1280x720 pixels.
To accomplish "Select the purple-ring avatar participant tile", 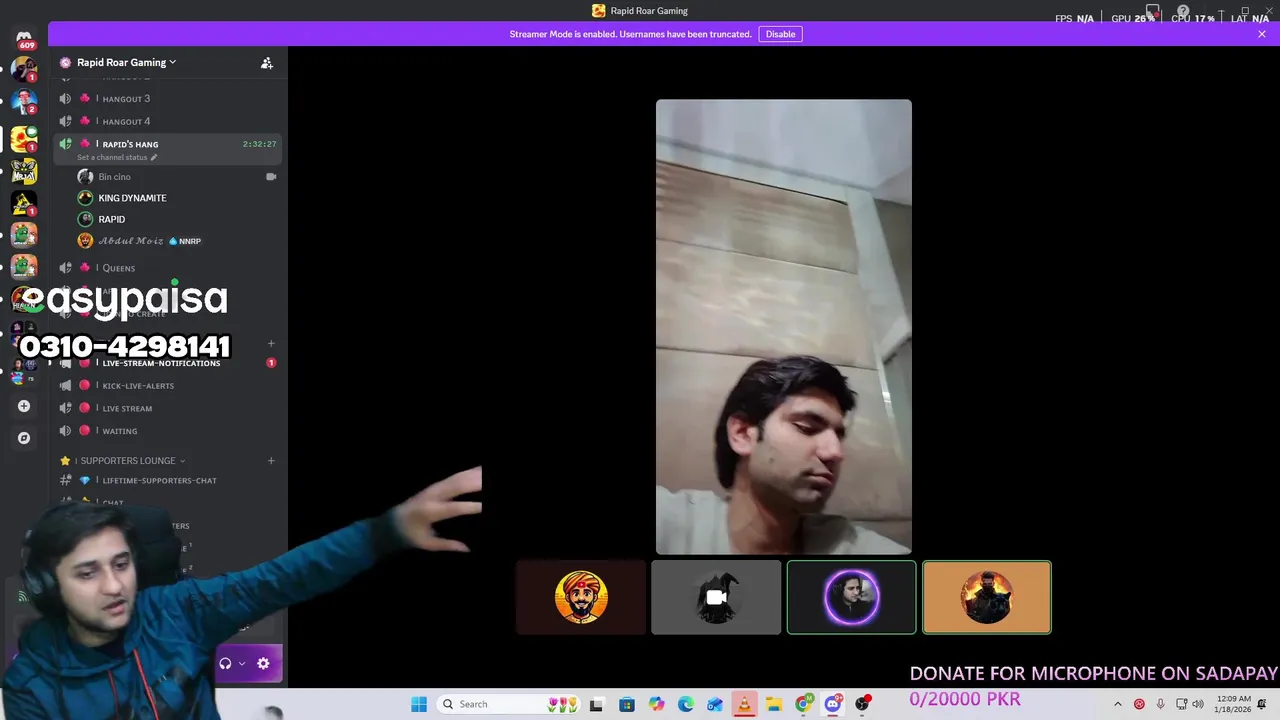I will pyautogui.click(x=851, y=598).
